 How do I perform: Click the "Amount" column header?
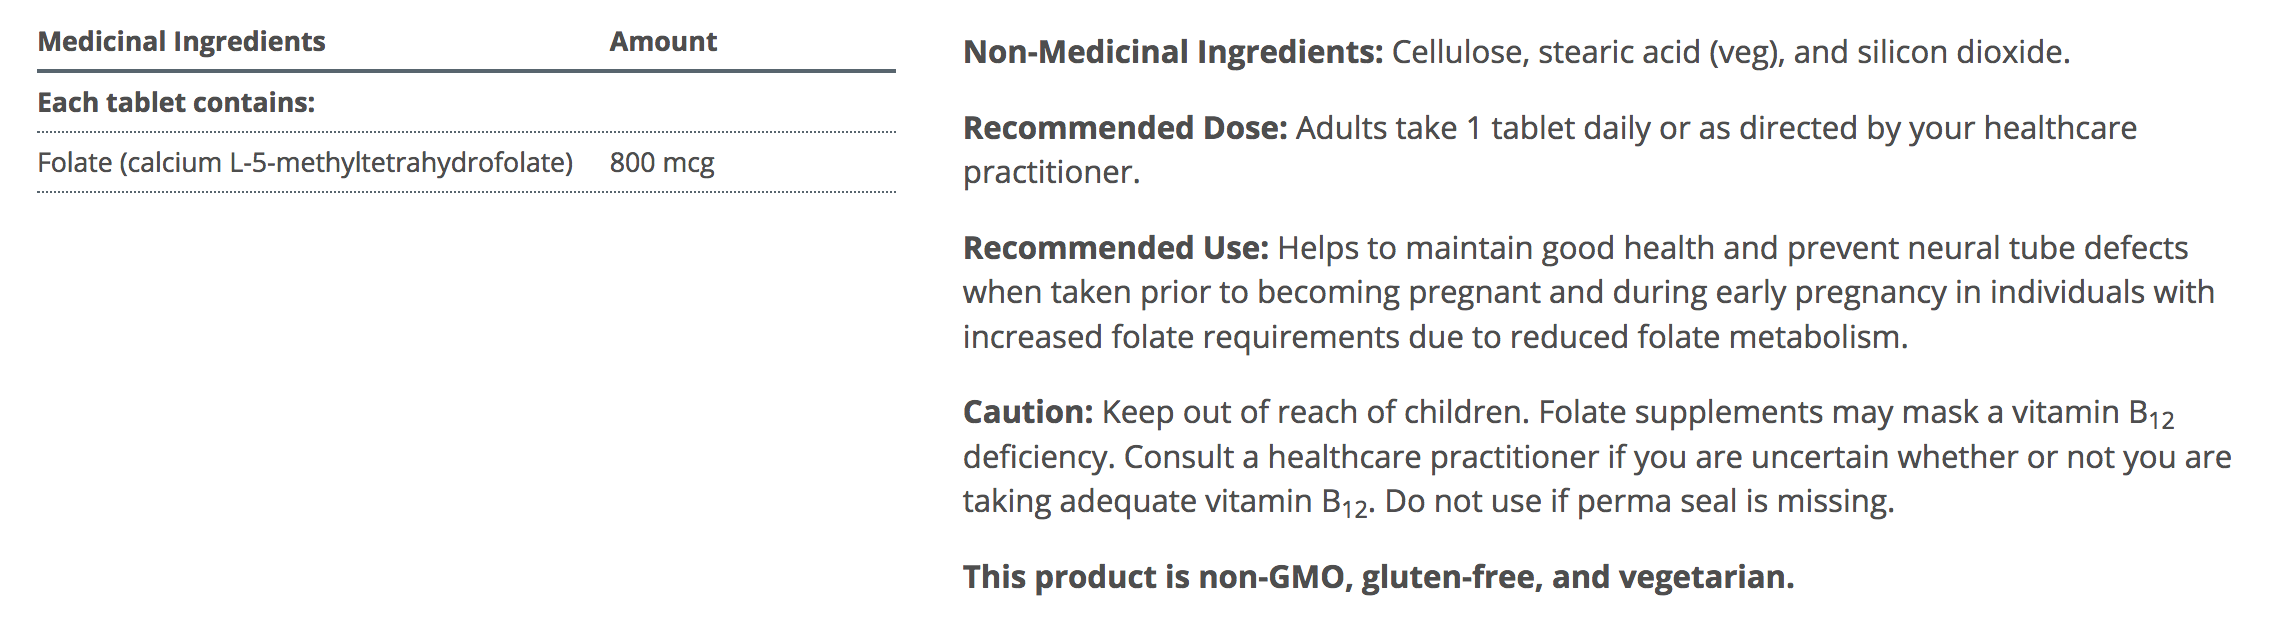[663, 42]
